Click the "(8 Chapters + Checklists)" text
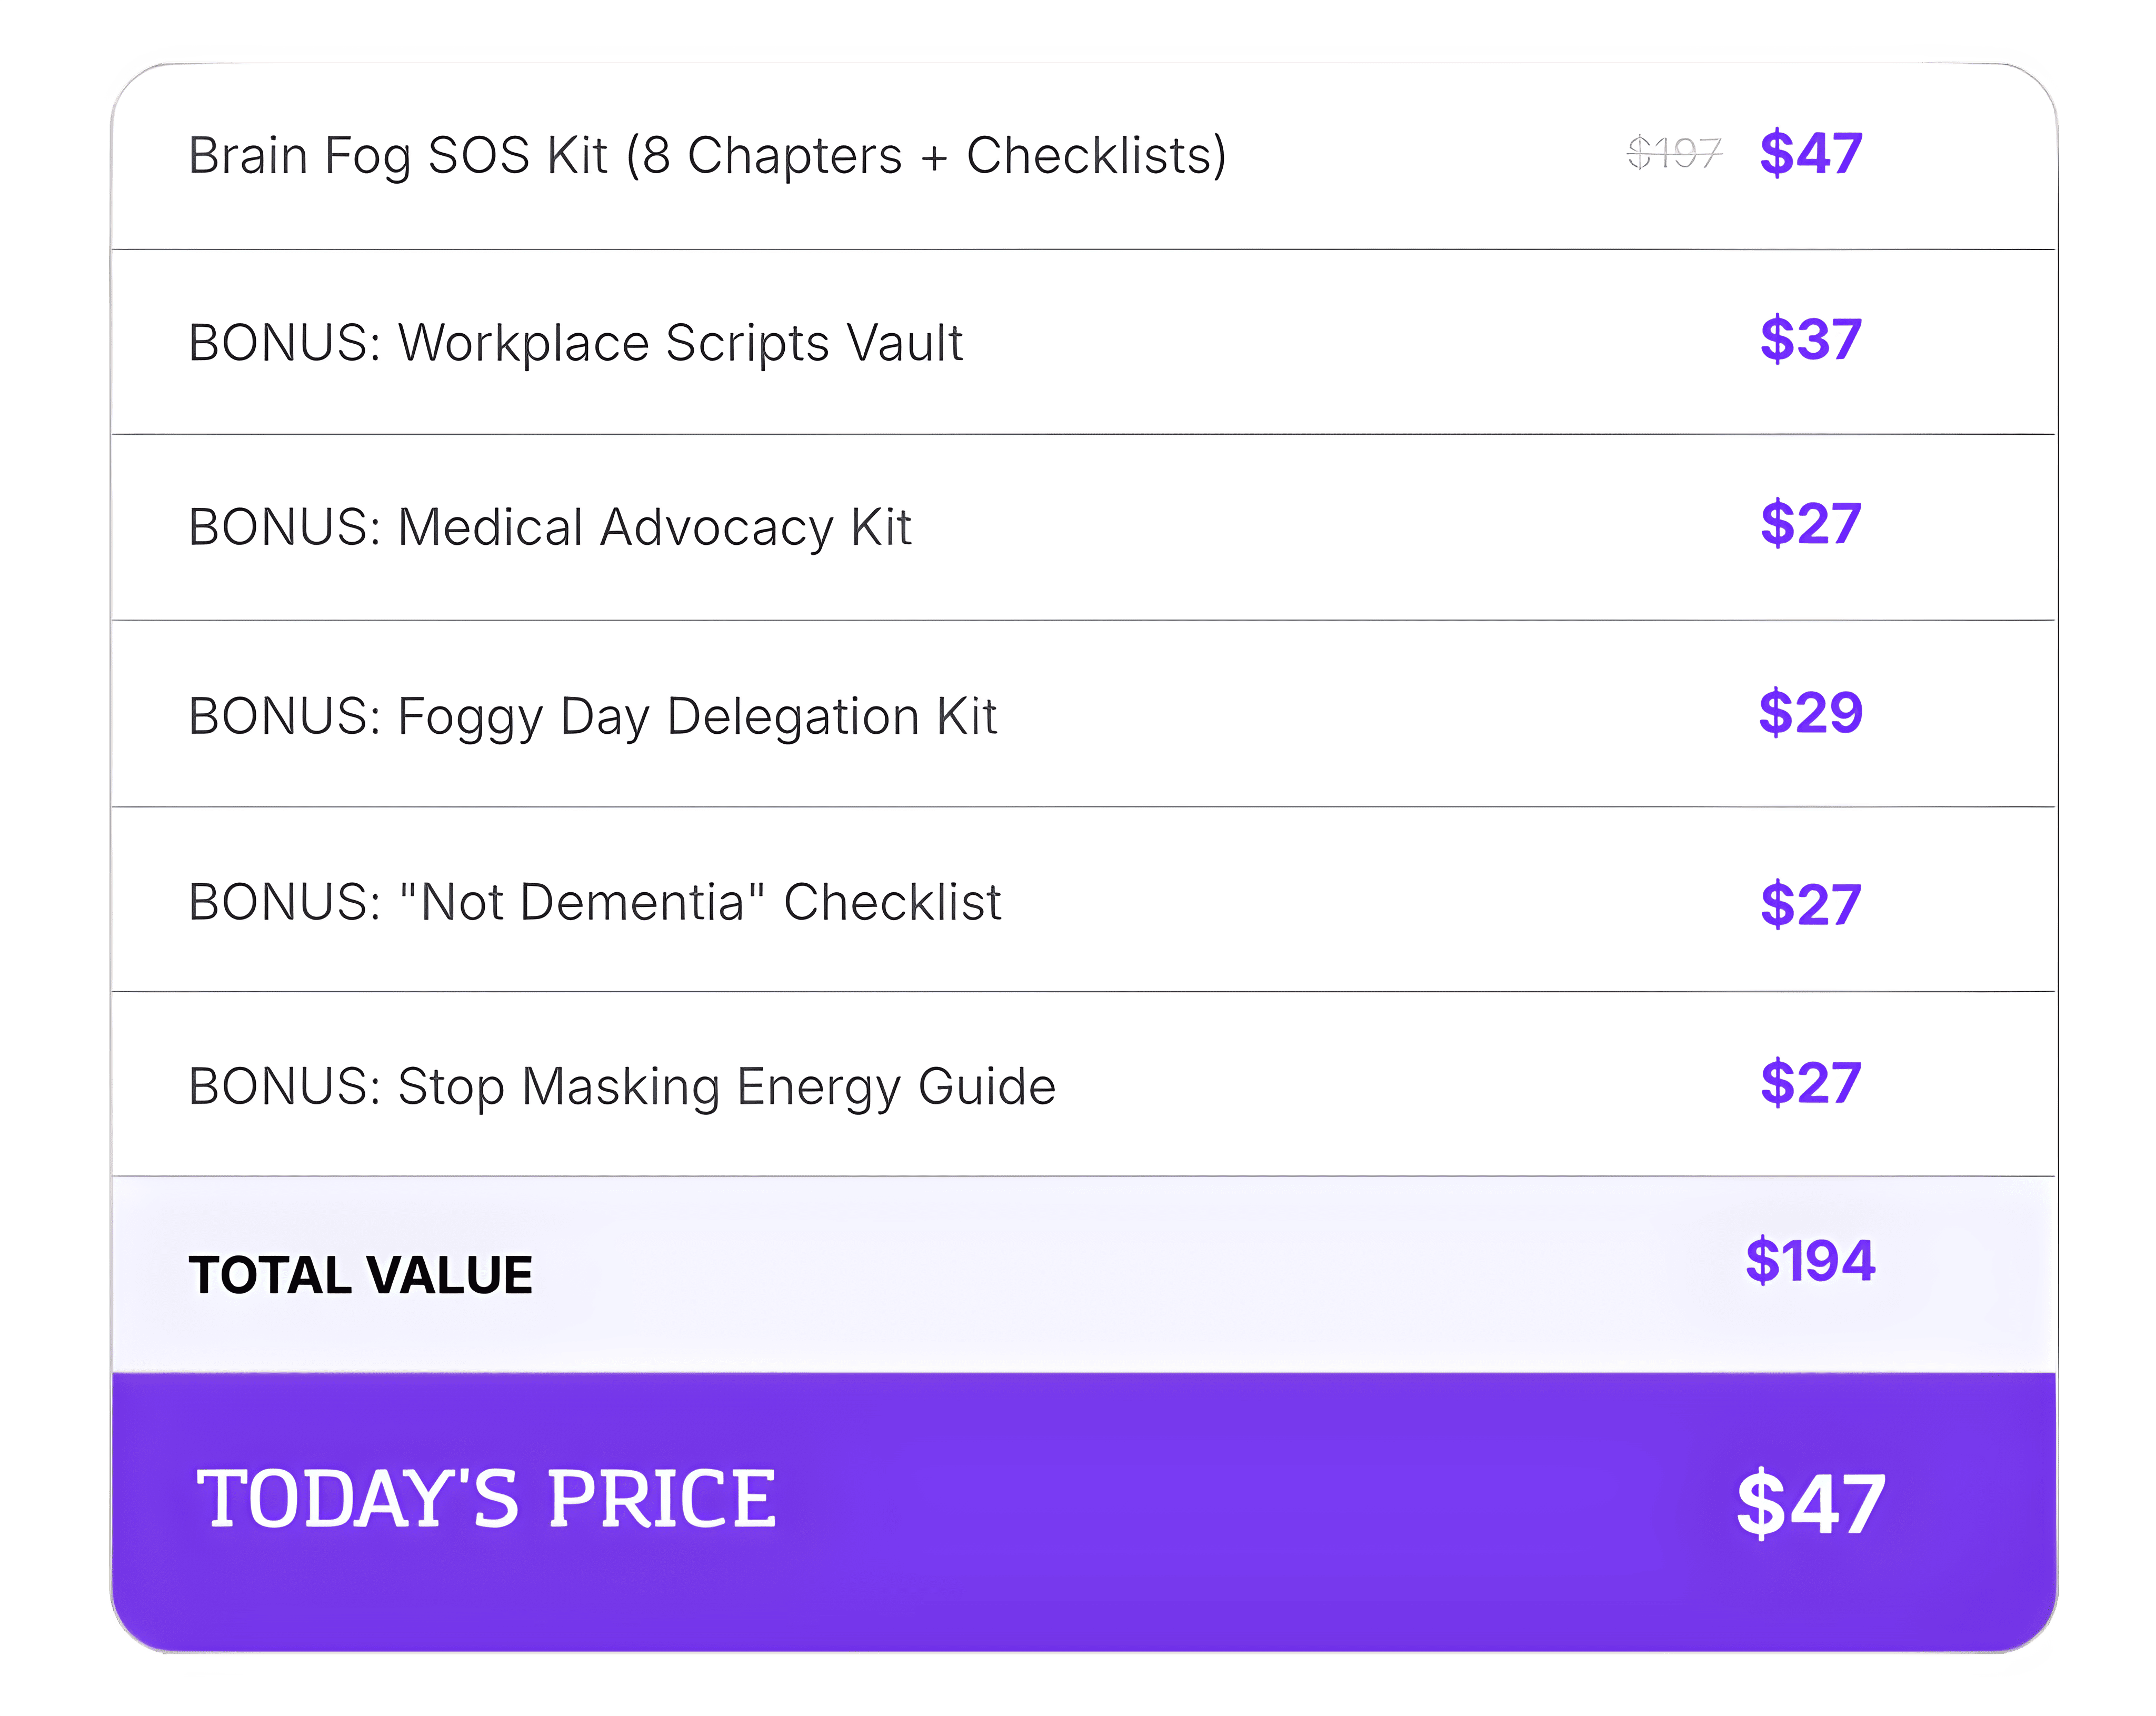This screenshot has height=1716, width=2156. tap(926, 156)
